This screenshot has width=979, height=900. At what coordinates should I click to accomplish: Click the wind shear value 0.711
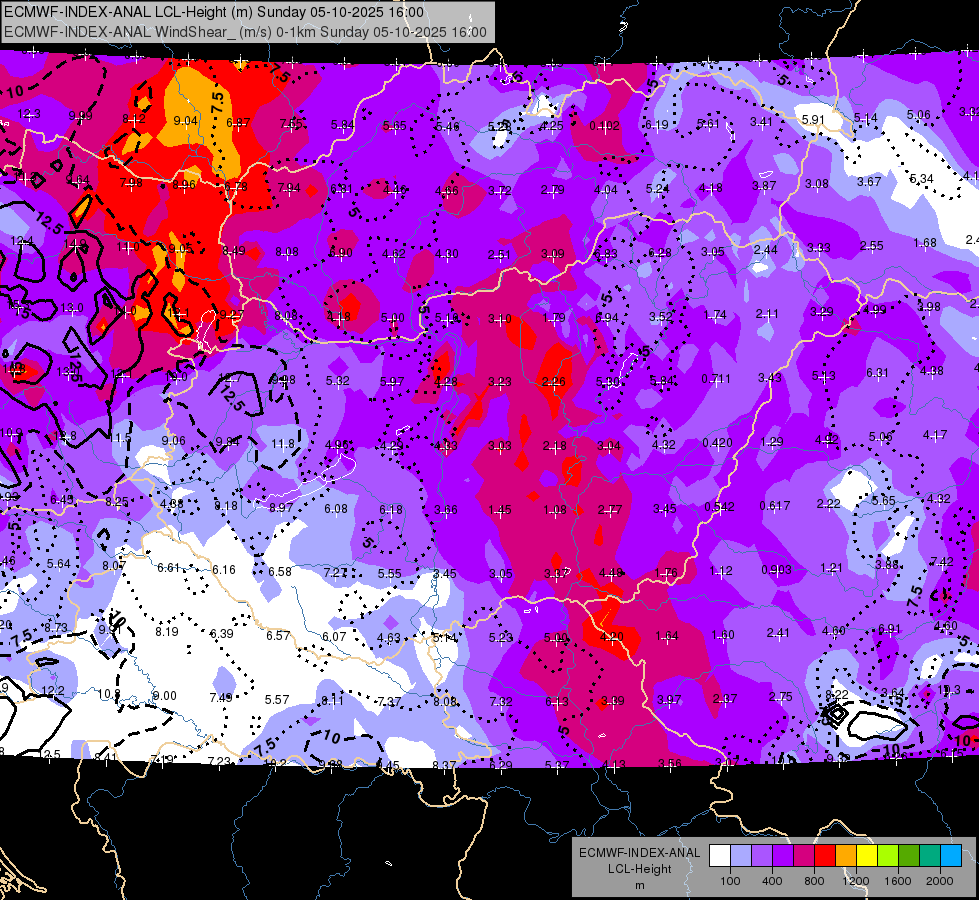(716, 378)
